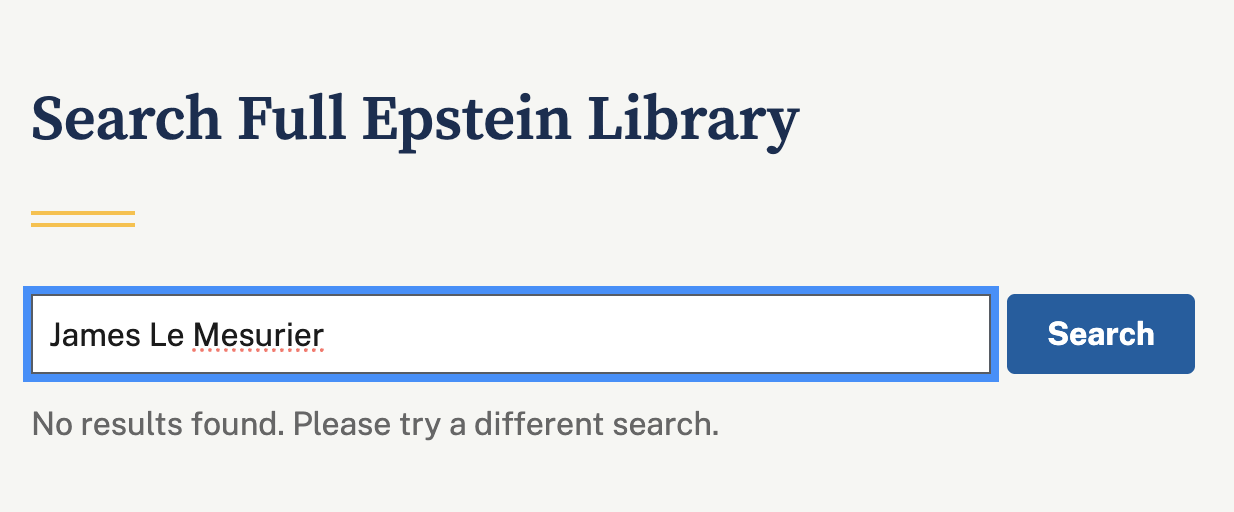Click the yellow double-line divider under heading
Viewport: 1234px width, 512px height.
(83, 219)
